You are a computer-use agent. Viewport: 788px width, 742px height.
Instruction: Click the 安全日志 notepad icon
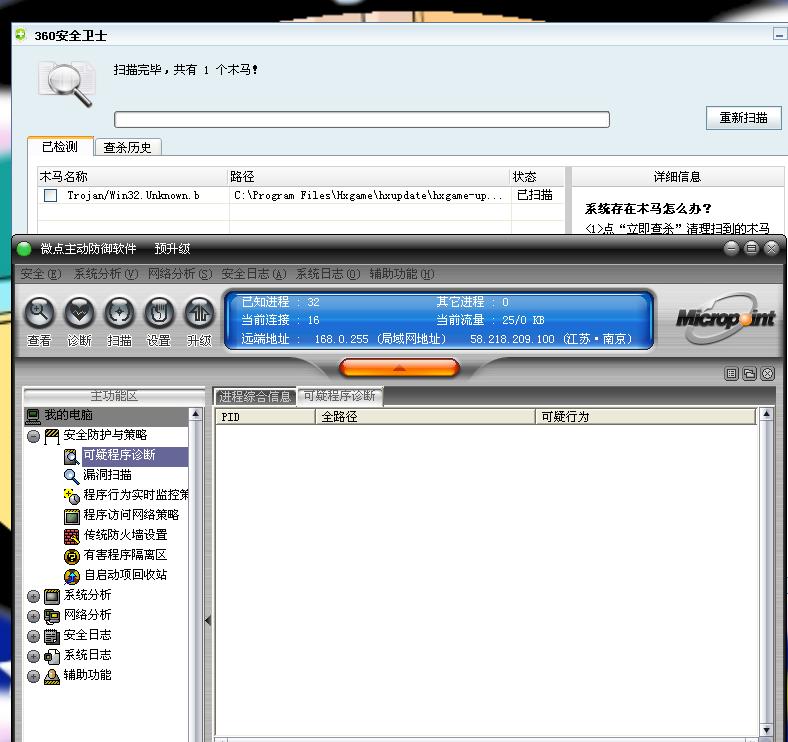pyautogui.click(x=52, y=636)
